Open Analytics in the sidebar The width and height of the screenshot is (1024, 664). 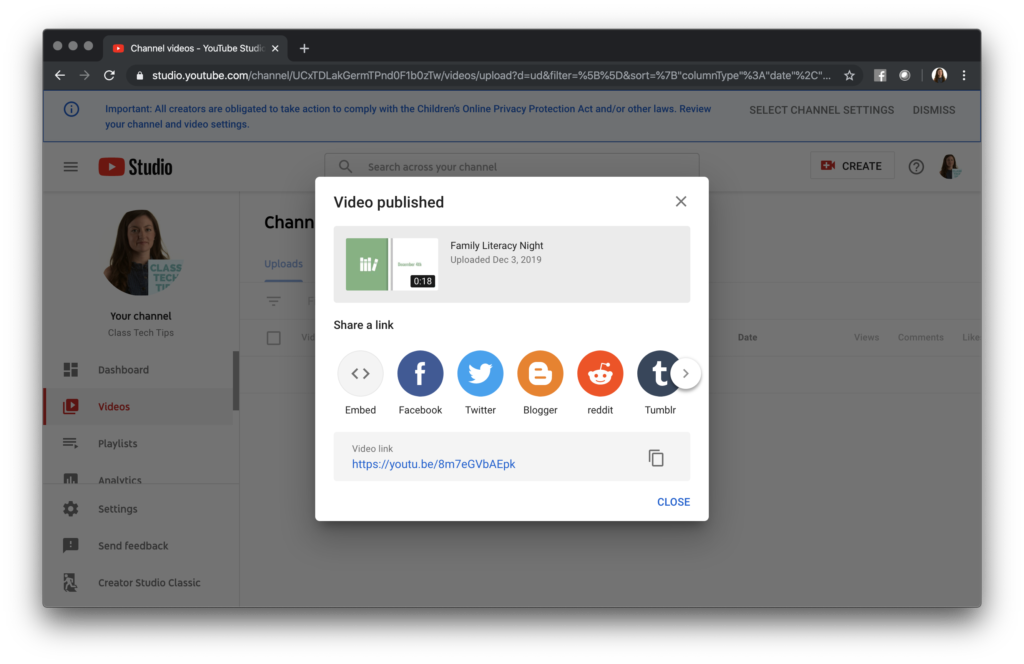point(138,477)
